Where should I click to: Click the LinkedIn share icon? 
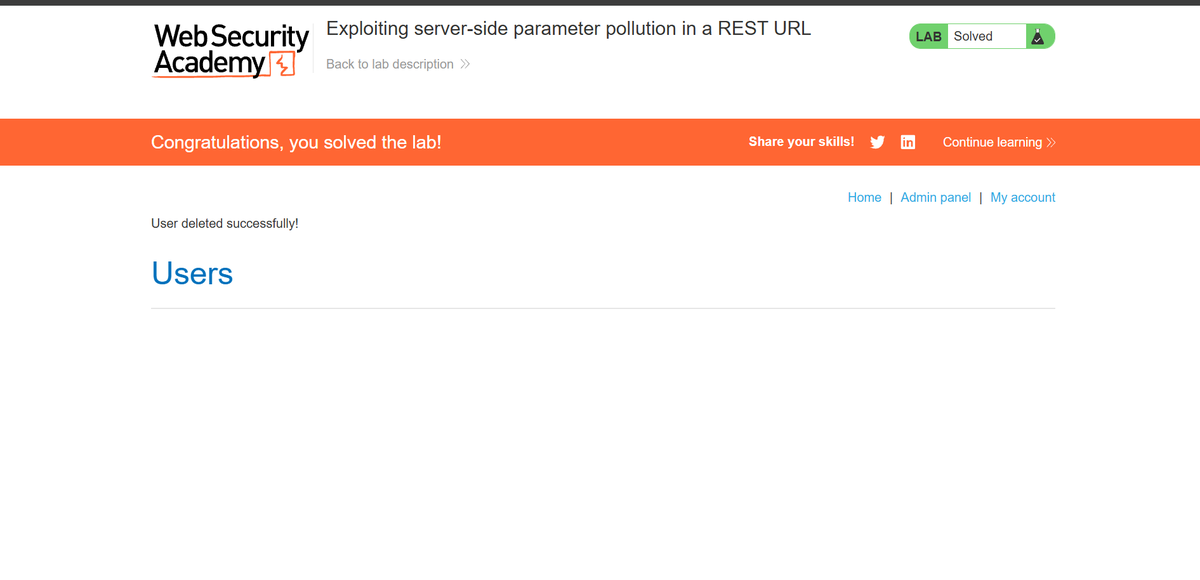pyautogui.click(x=908, y=142)
